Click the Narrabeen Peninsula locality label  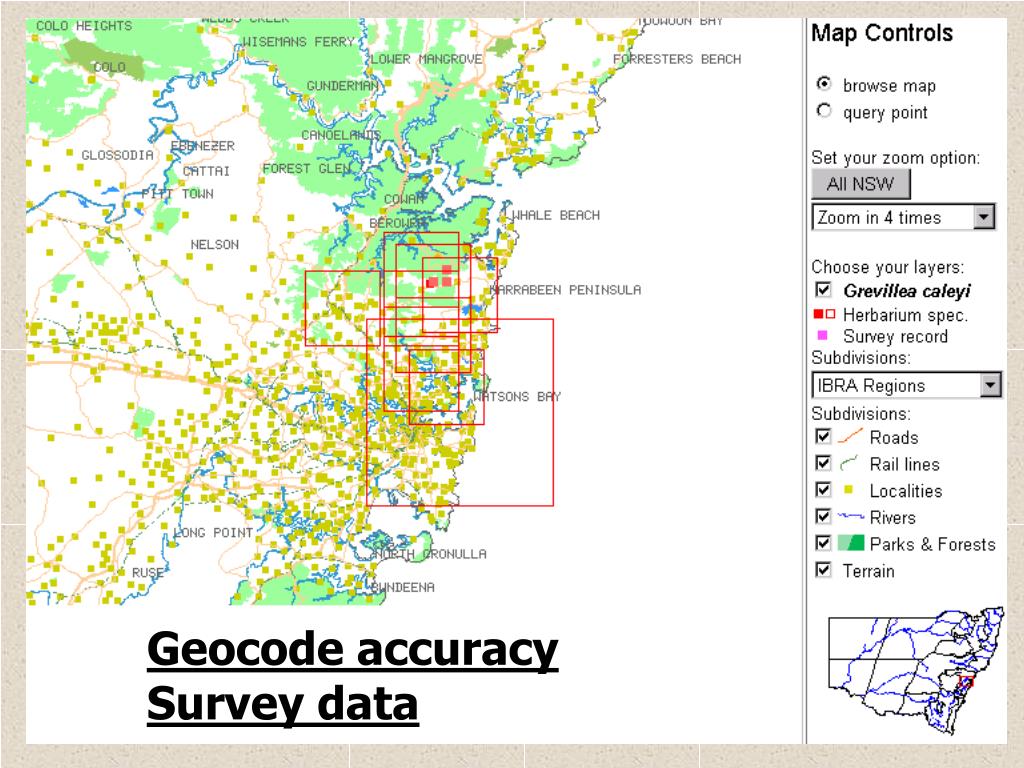pyautogui.click(x=566, y=289)
